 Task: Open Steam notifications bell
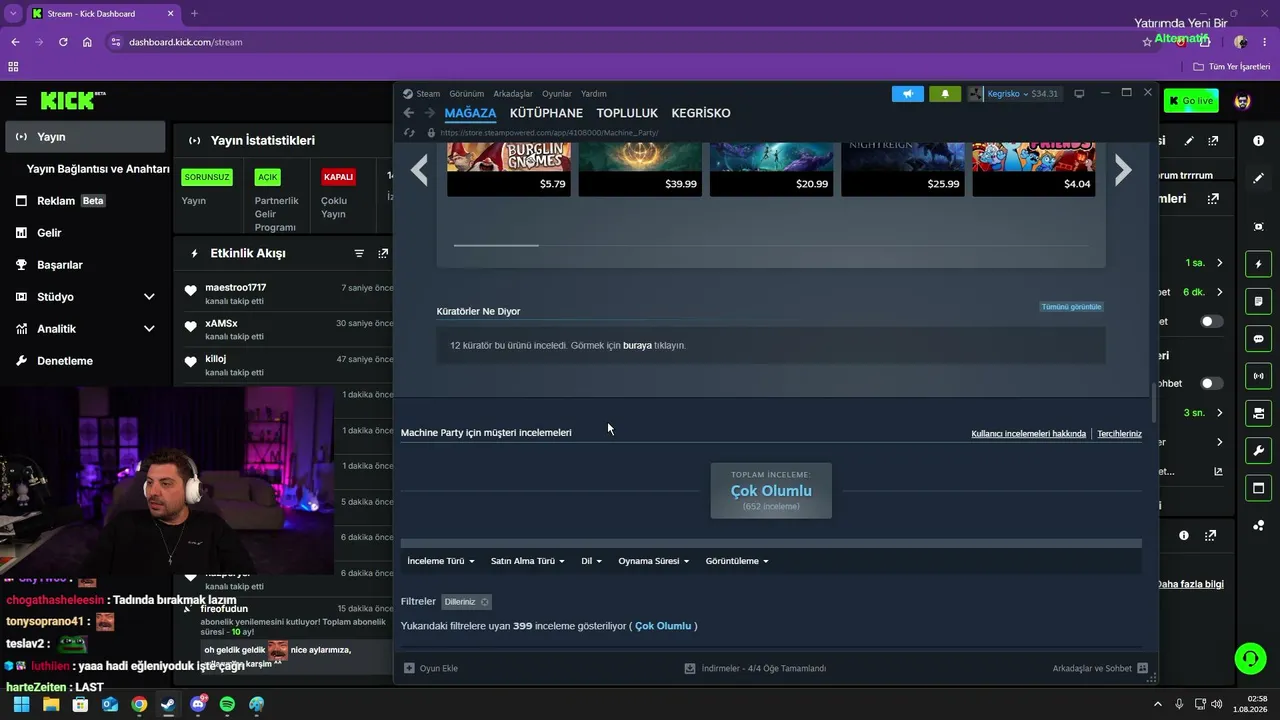[x=945, y=94]
